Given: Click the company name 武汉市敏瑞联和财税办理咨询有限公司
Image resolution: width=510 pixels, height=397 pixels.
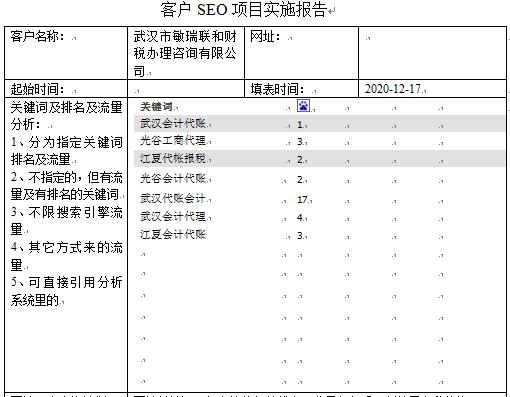Looking at the screenshot, I should click(185, 53).
